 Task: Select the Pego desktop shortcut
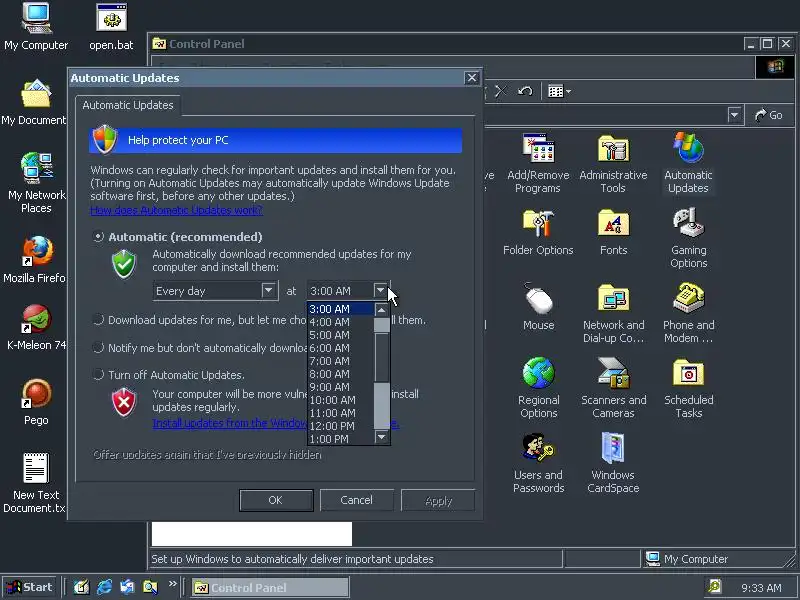[x=36, y=402]
